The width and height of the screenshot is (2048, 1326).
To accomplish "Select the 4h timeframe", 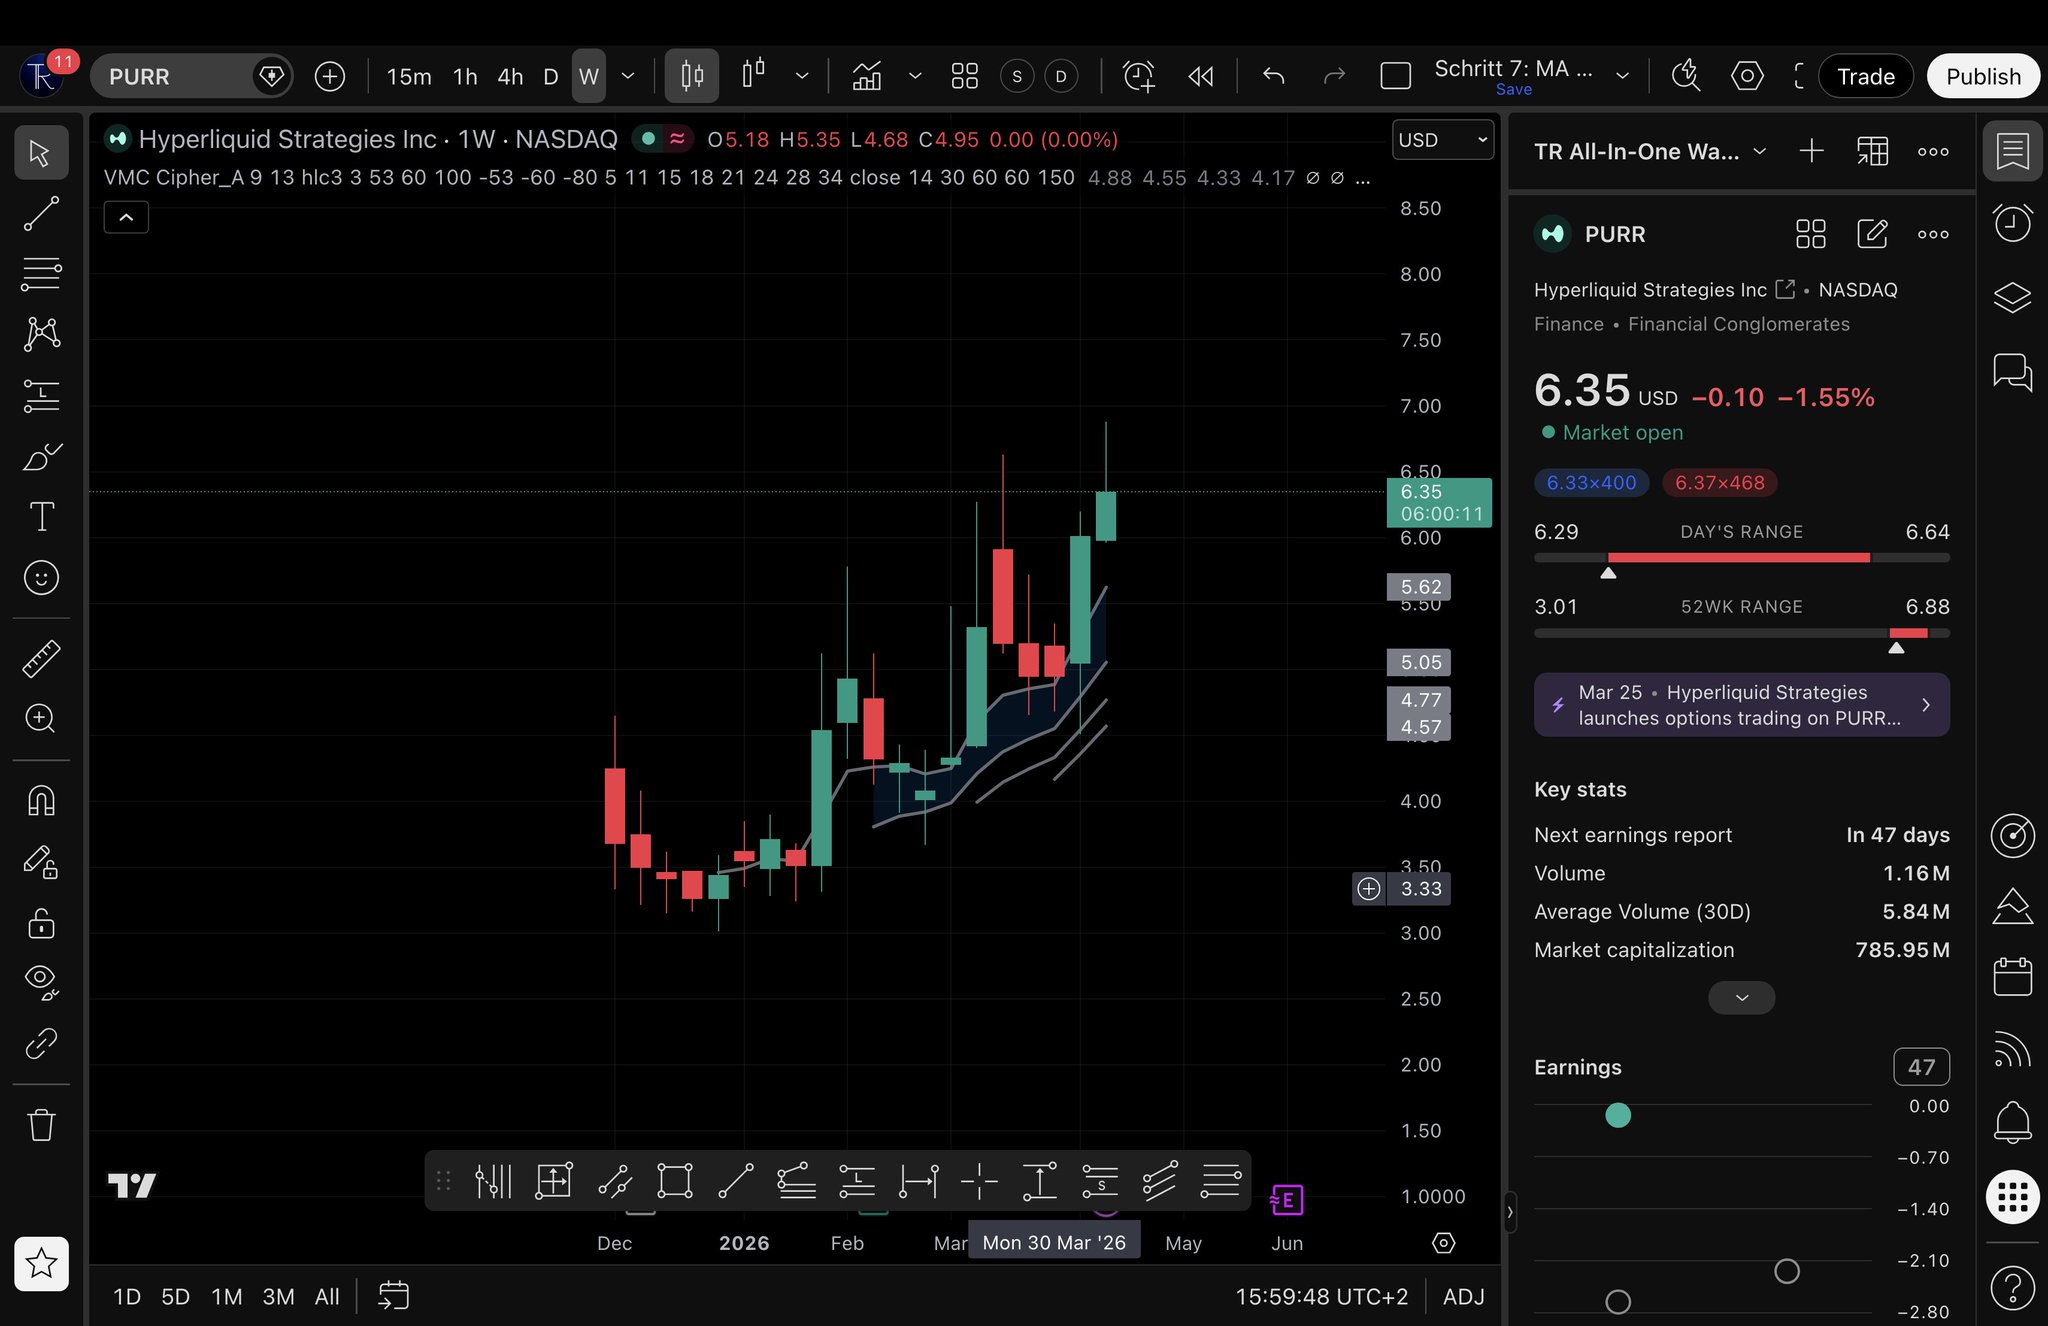I will [x=510, y=76].
